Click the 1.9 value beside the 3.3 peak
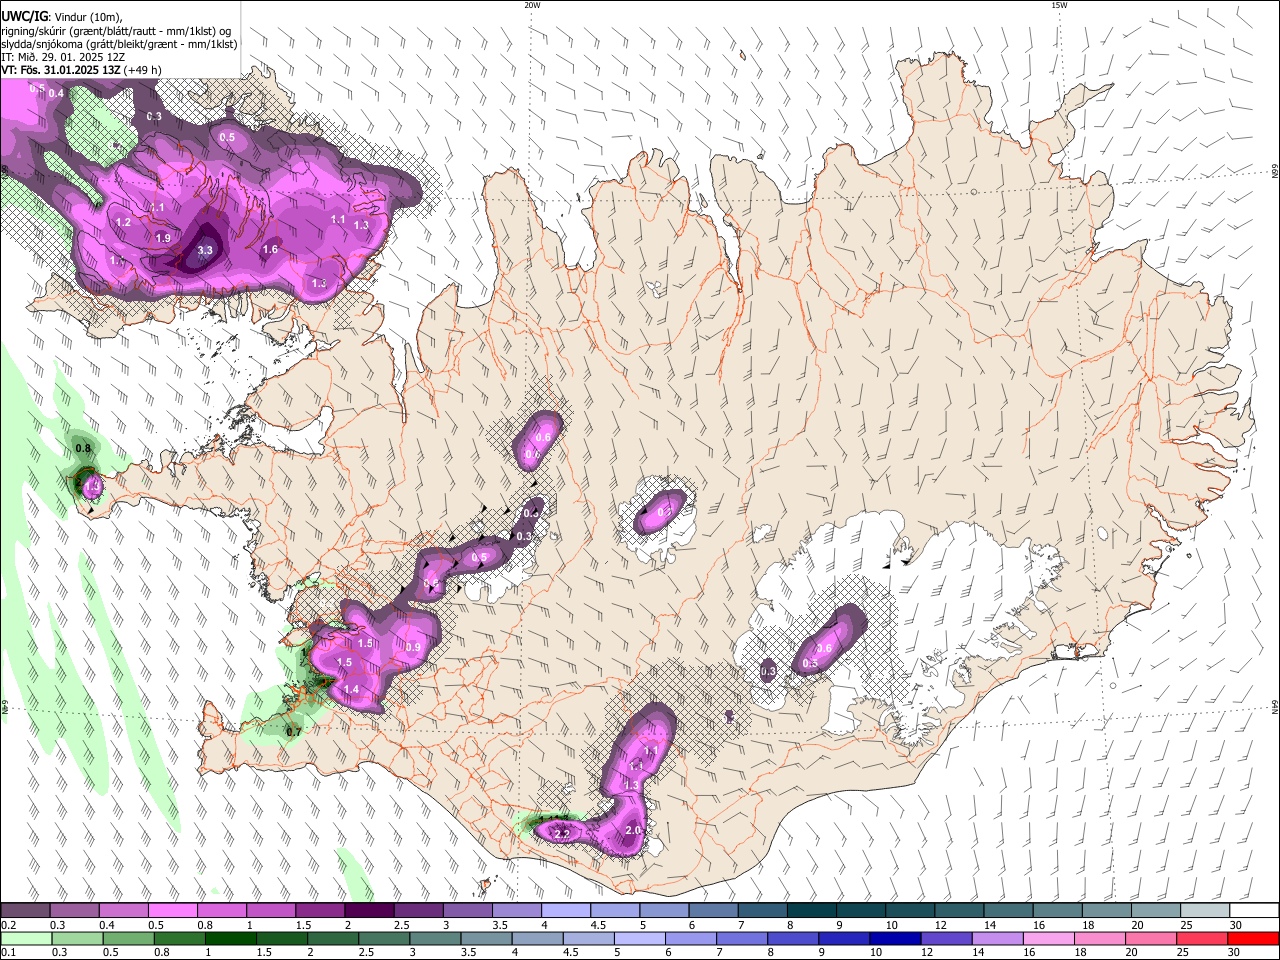Screen dimensions: 1280x960 pyautogui.click(x=164, y=237)
